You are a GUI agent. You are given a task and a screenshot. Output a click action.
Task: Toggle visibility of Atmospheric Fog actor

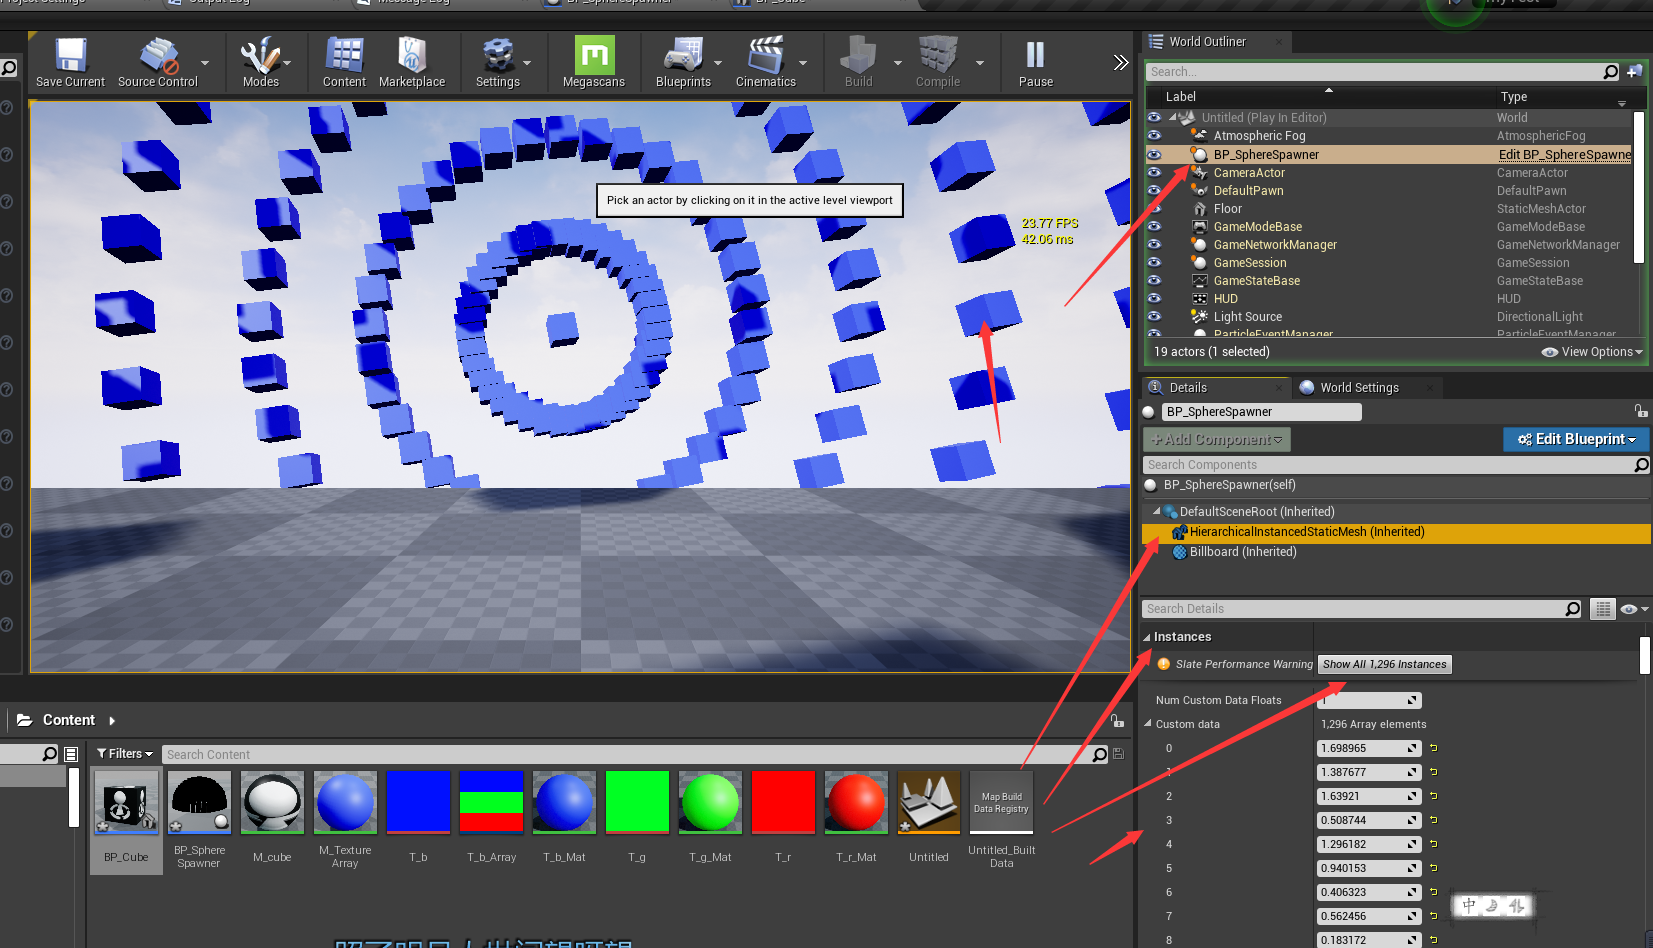[x=1154, y=136]
